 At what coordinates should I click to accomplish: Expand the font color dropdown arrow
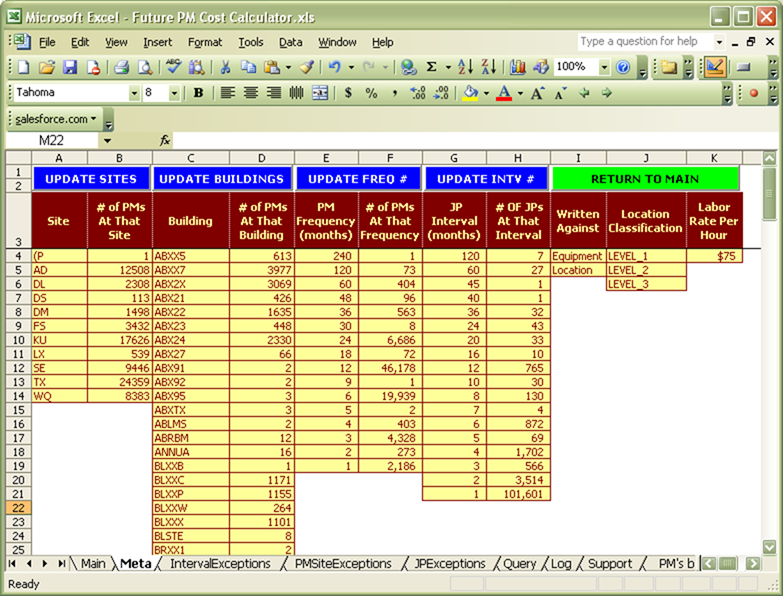pyautogui.click(x=520, y=93)
